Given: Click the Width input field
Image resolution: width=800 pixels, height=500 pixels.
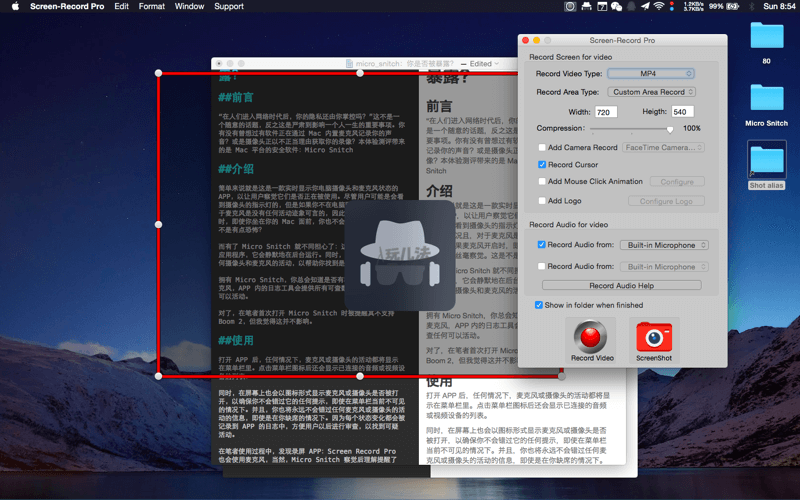Looking at the screenshot, I should [606, 112].
